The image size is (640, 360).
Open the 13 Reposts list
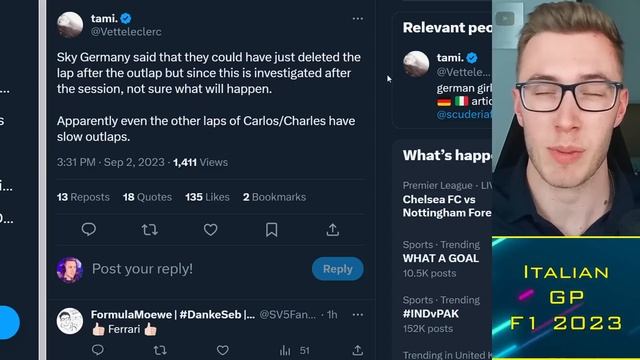tap(83, 197)
